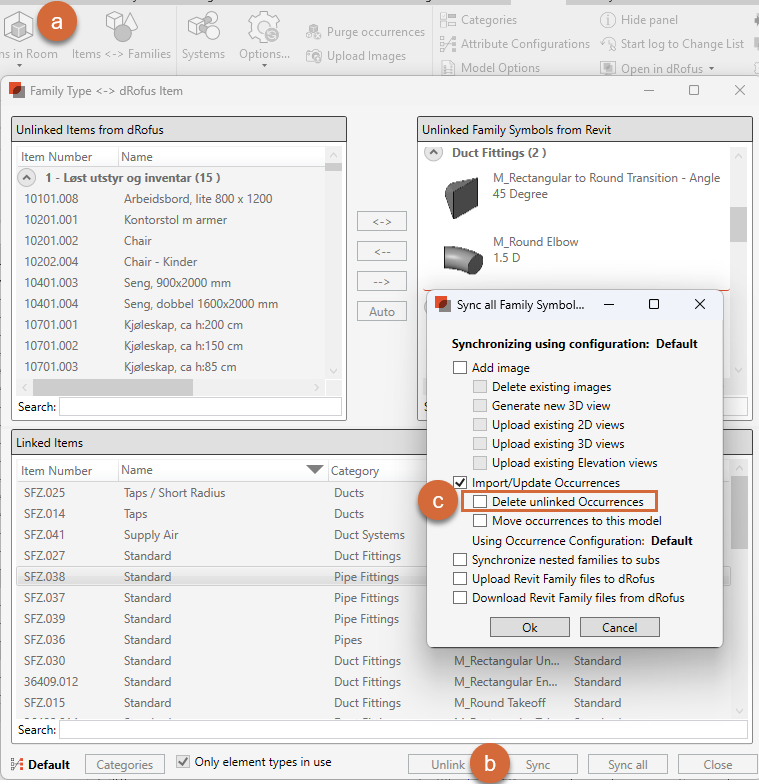Image resolution: width=759 pixels, height=784 pixels.
Task: Click the Unlinked Items search field
Action: click(x=199, y=407)
